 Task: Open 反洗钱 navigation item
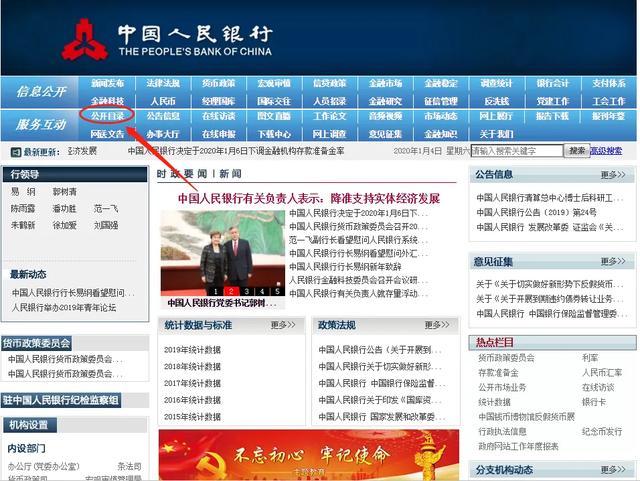tap(496, 101)
